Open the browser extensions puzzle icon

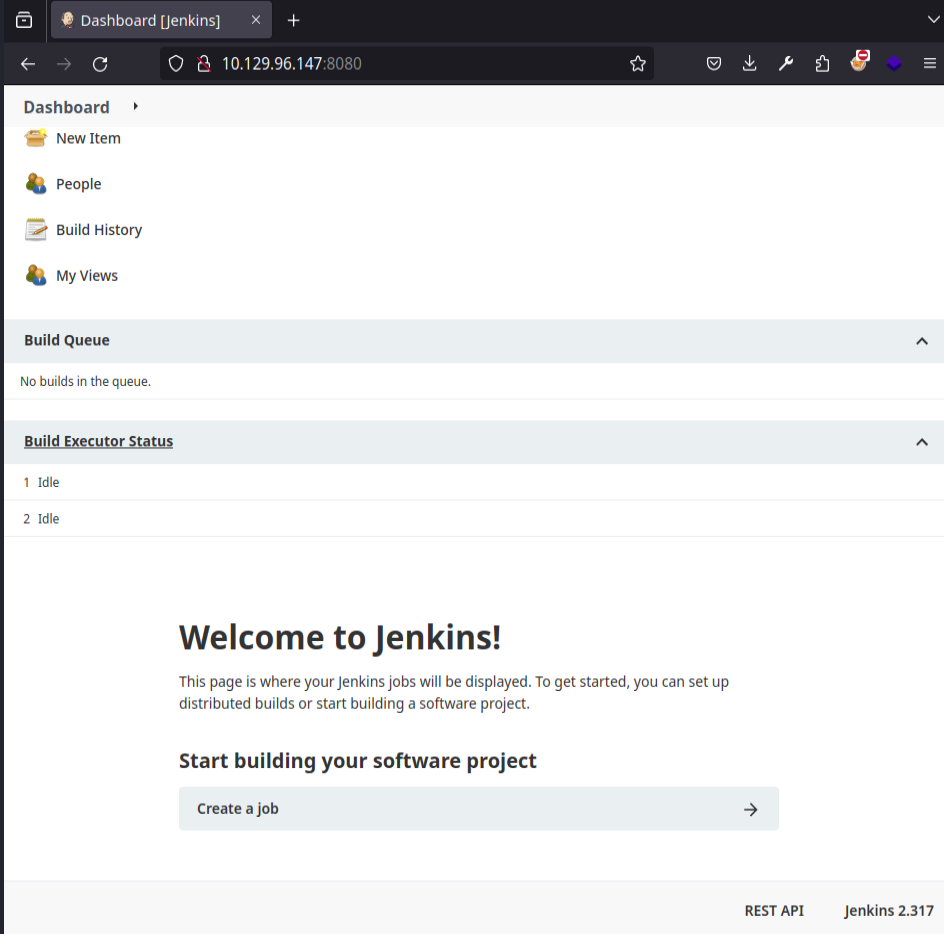[822, 64]
